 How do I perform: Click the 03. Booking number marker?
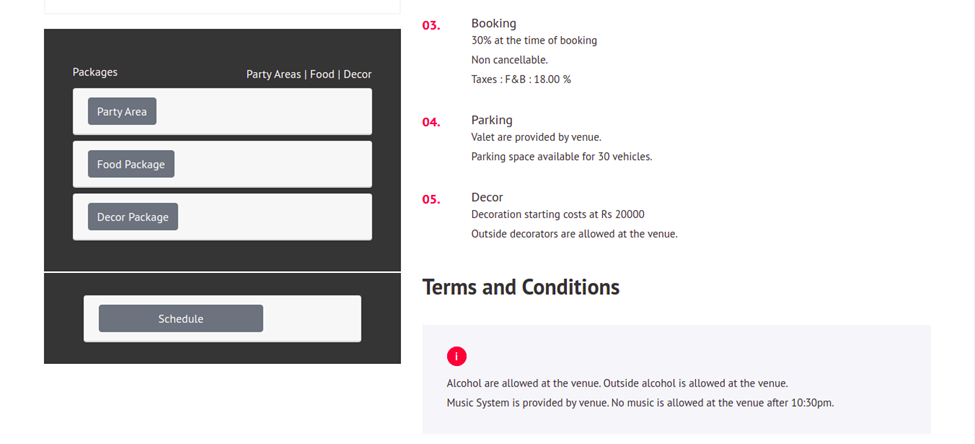(x=432, y=25)
